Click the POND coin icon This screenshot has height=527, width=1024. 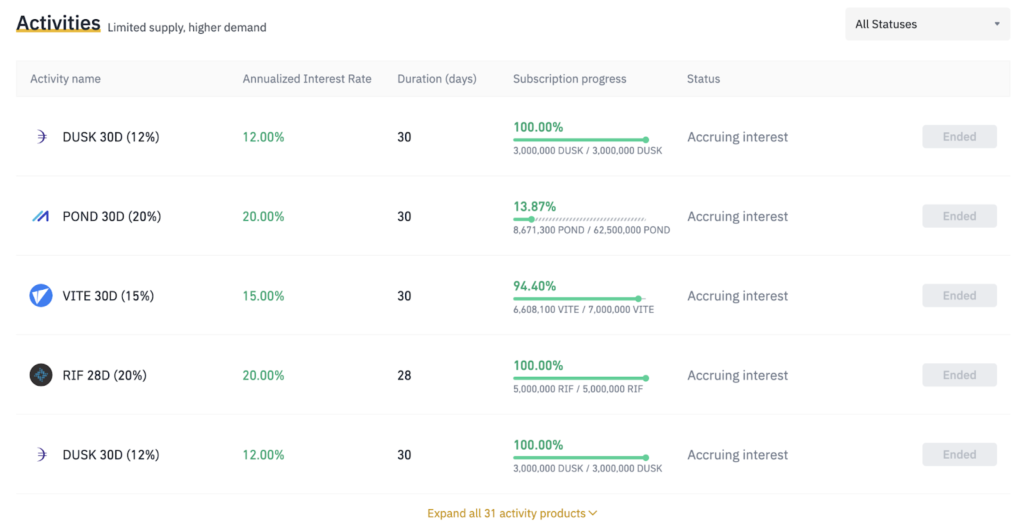pyautogui.click(x=41, y=216)
